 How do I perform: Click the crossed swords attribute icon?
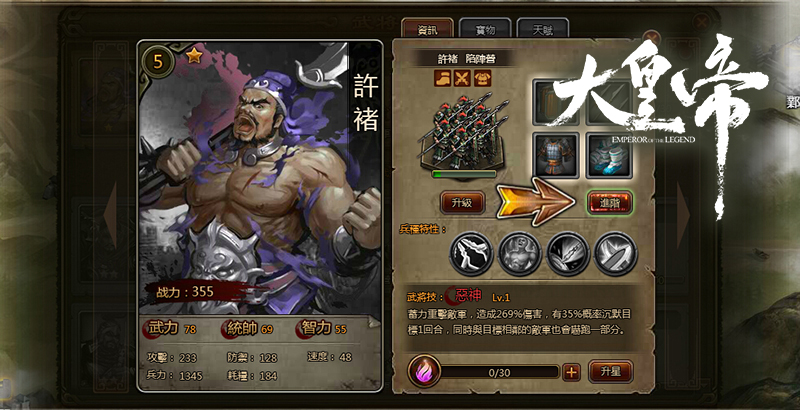[x=462, y=78]
